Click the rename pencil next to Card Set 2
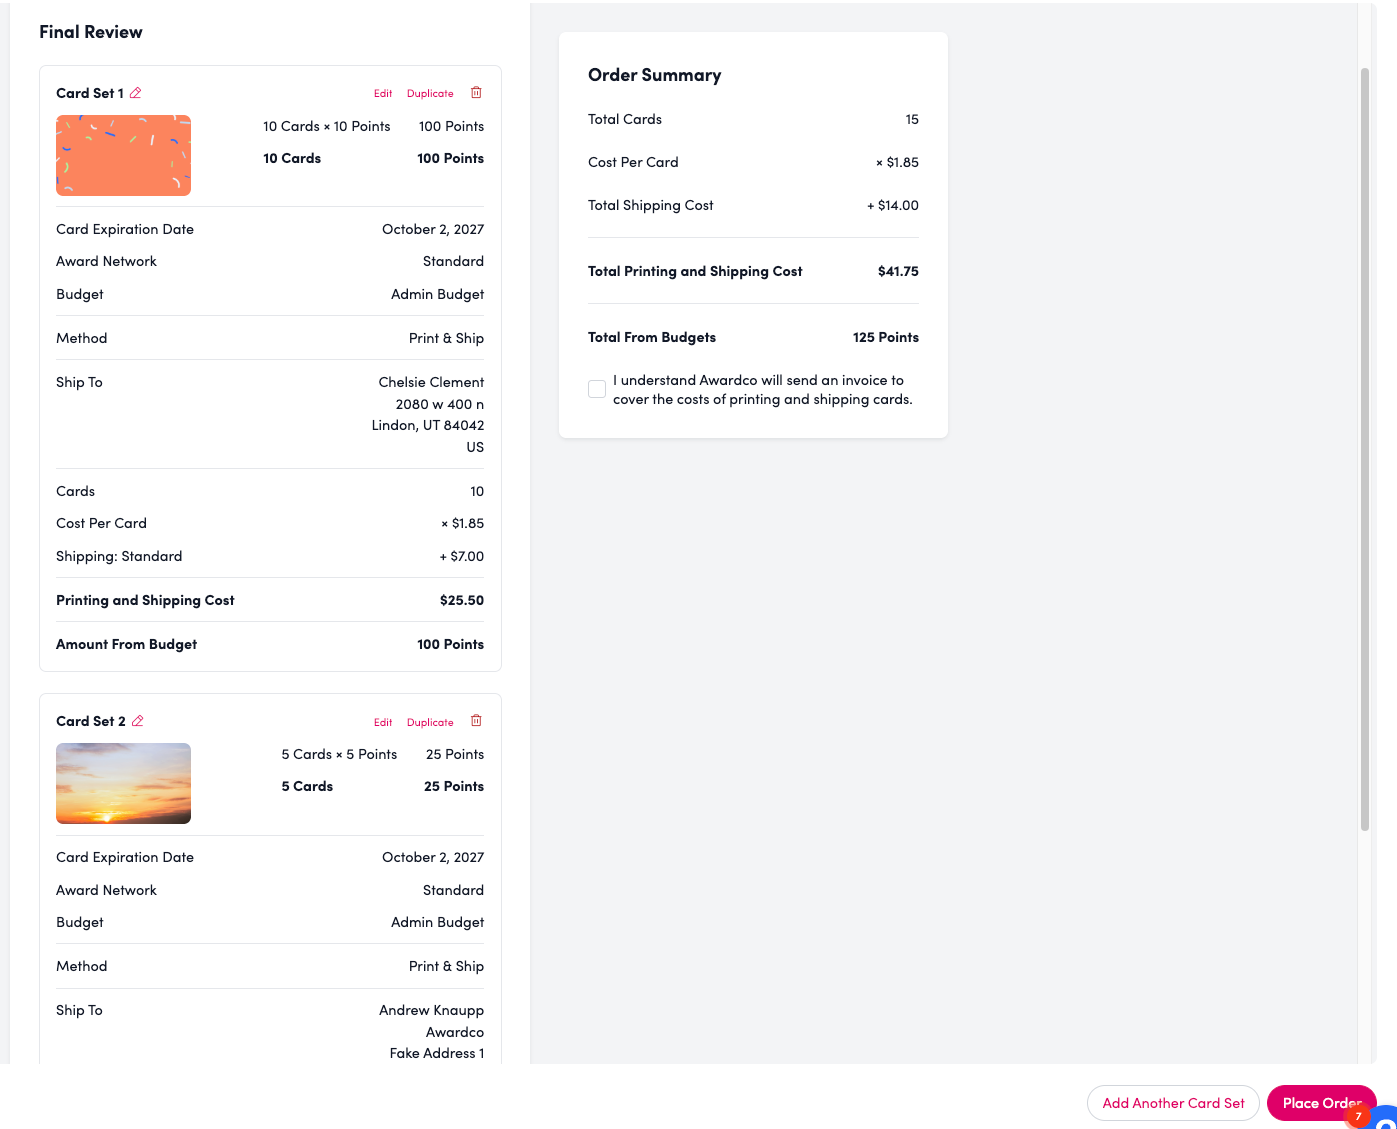The image size is (1397, 1129). [138, 721]
